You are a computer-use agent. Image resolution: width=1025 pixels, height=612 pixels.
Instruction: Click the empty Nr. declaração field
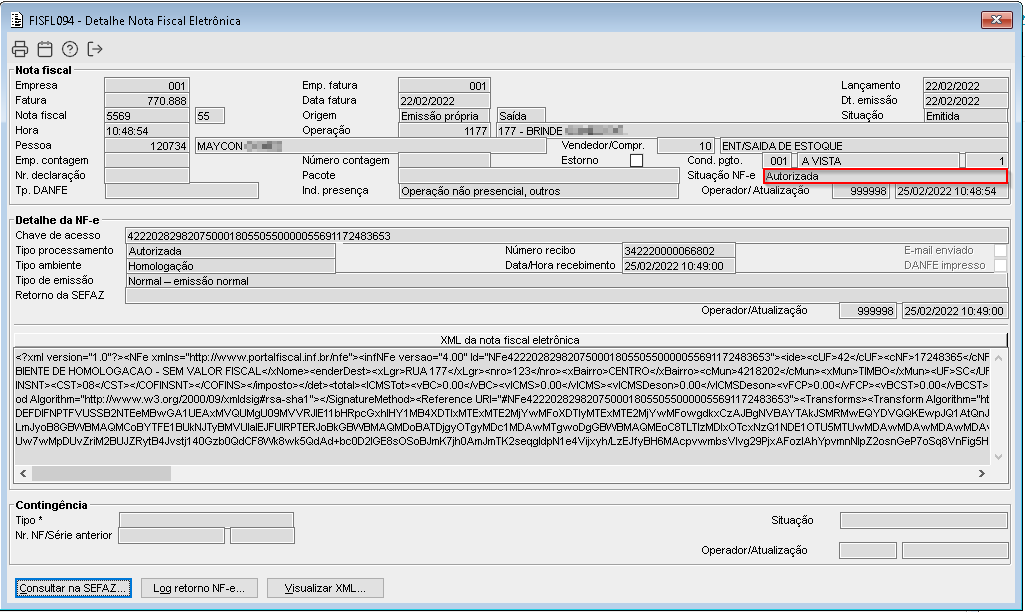(x=147, y=176)
